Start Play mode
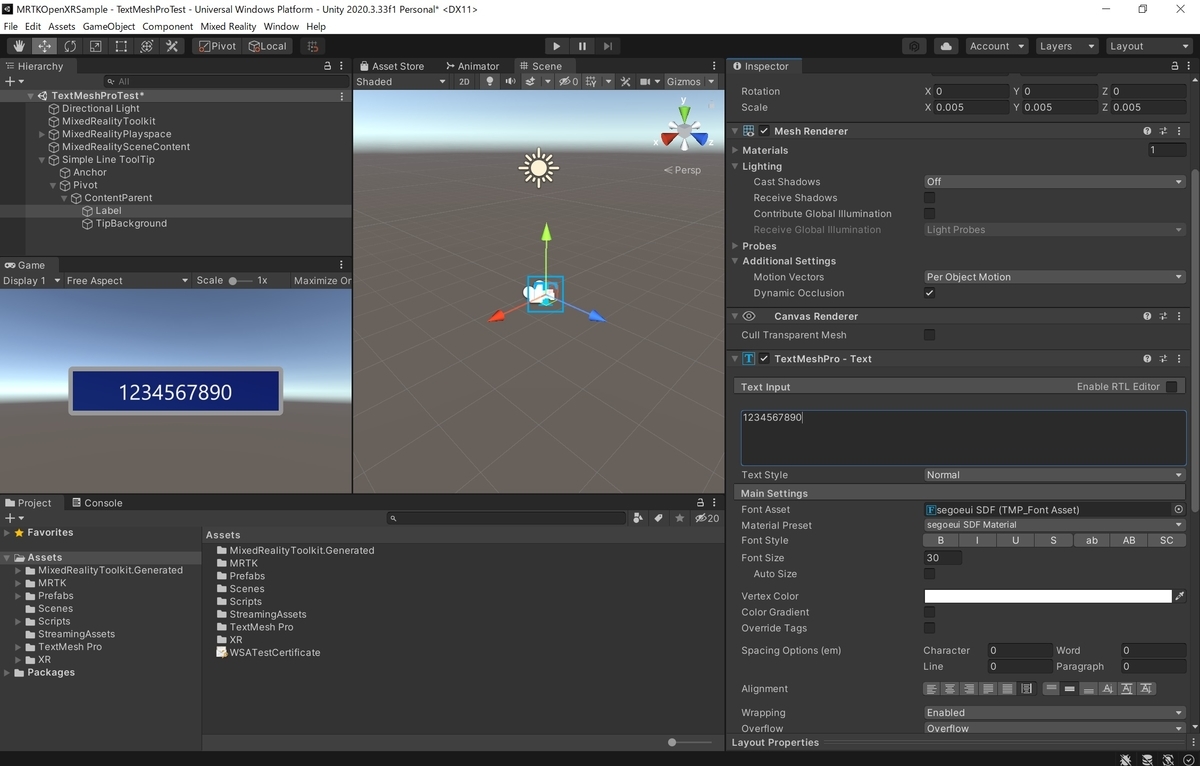 (x=557, y=46)
